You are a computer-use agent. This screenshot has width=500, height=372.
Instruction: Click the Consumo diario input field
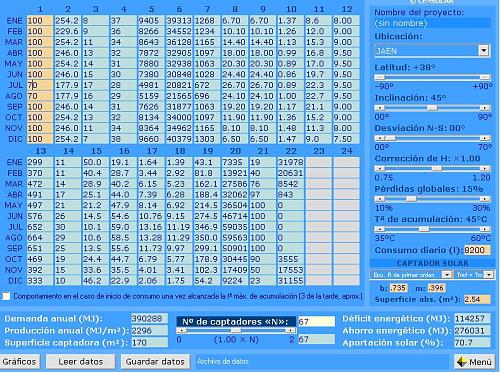pos(477,250)
